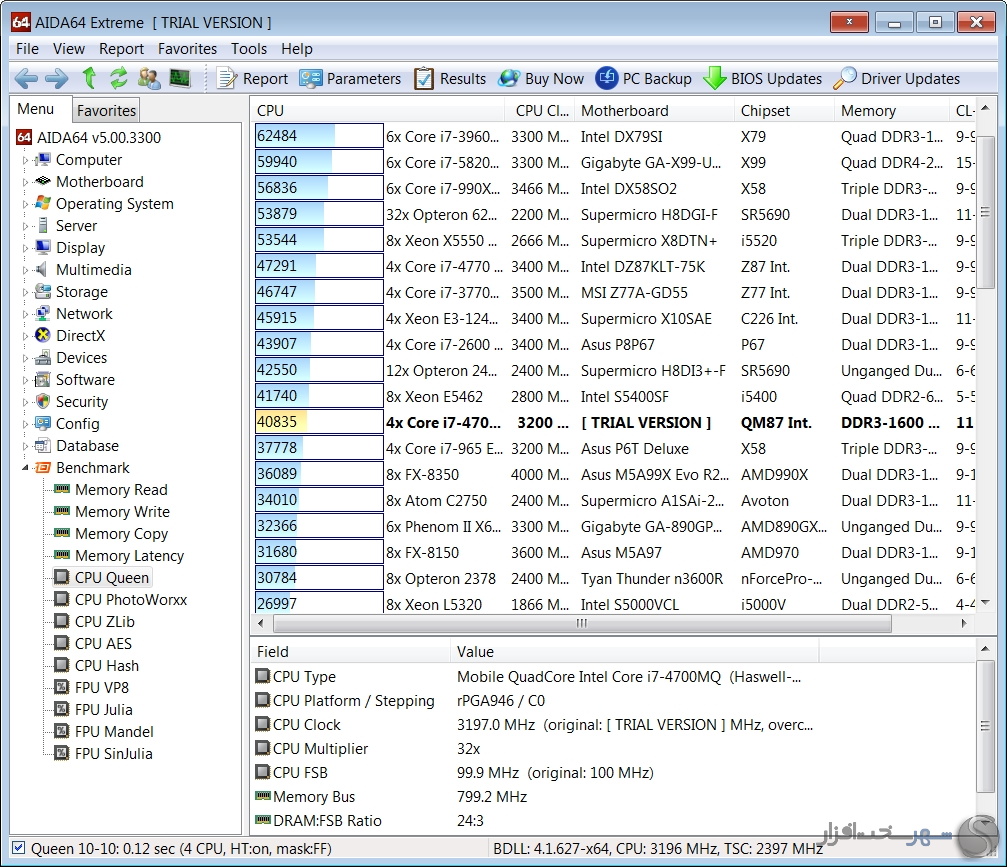
Task: Click the Database icon in tree
Action: click(42, 445)
